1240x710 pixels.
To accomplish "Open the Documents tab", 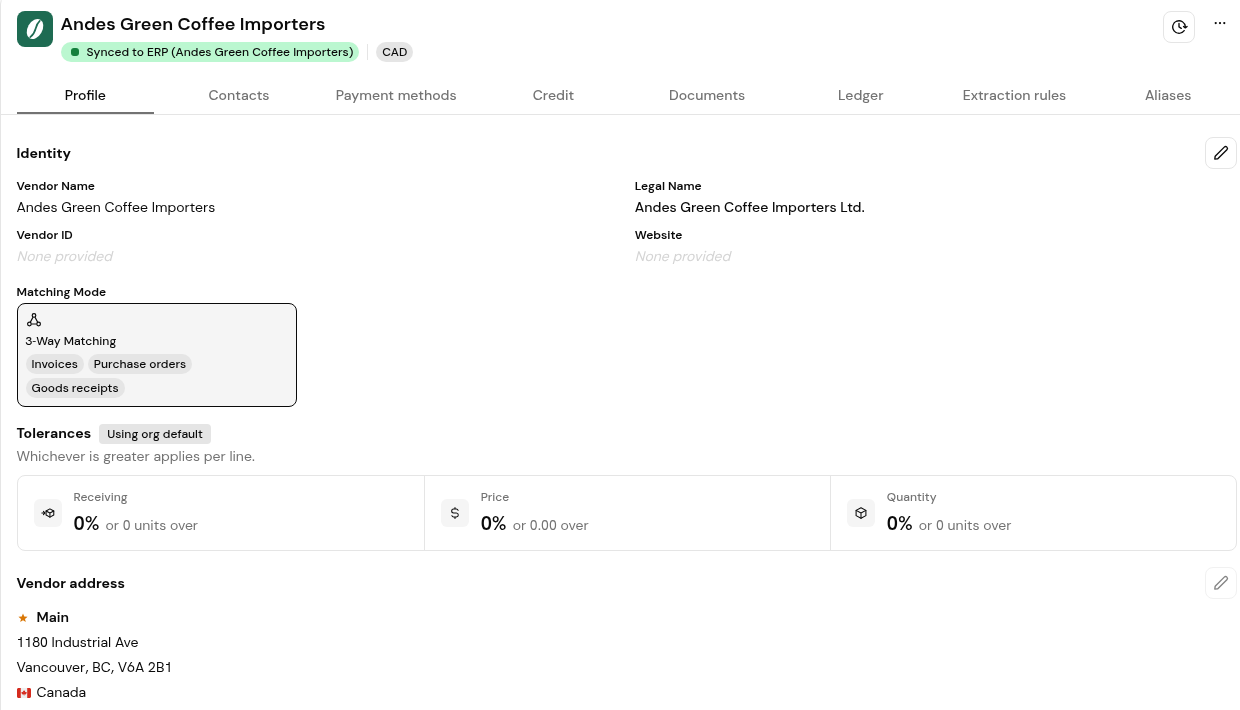I will [x=707, y=95].
